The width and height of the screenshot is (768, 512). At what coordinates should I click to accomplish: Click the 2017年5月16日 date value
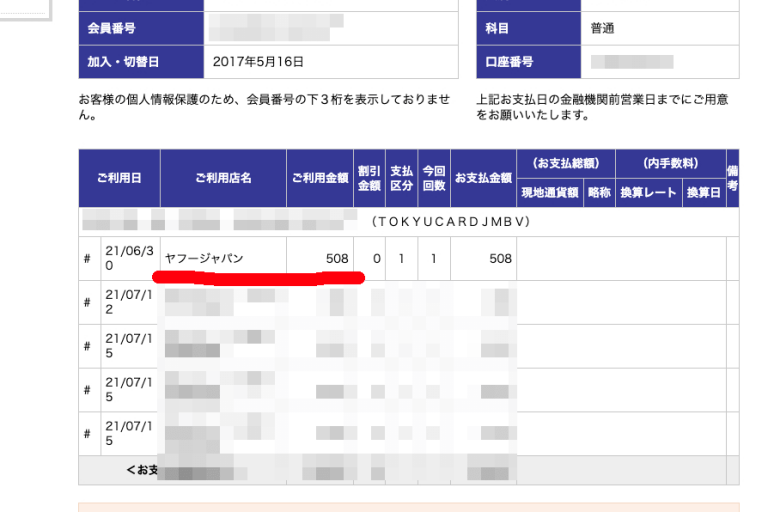[258, 62]
